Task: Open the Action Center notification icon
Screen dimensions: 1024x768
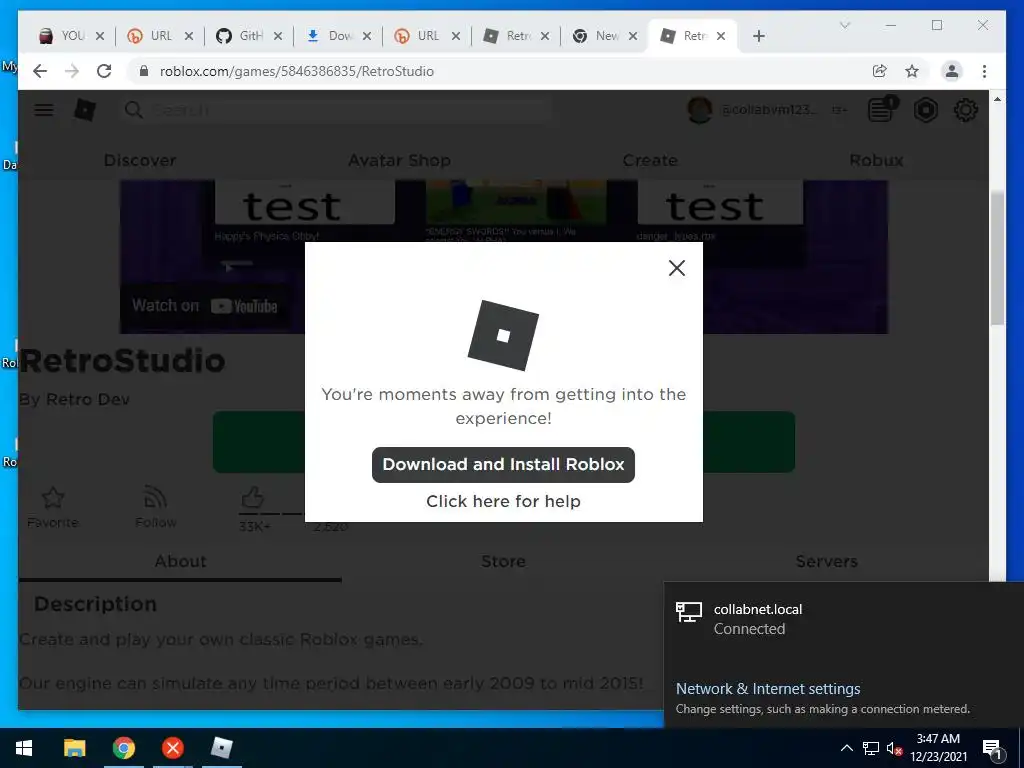Action: (x=993, y=749)
